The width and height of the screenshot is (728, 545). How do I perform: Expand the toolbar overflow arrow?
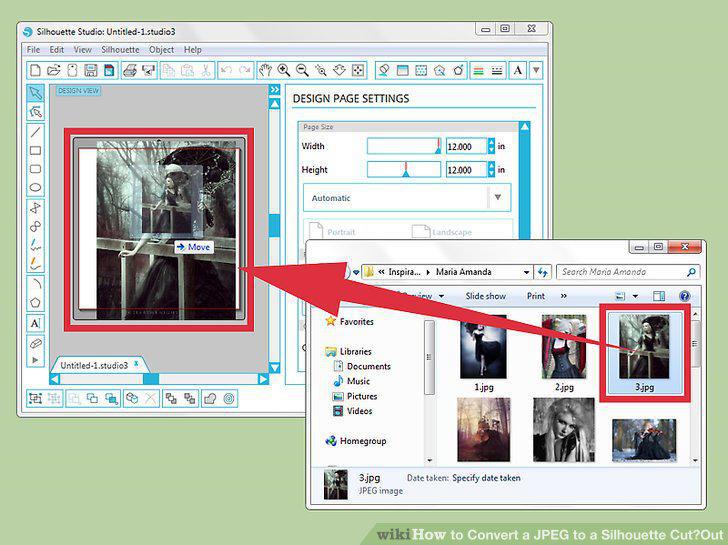click(x=536, y=70)
